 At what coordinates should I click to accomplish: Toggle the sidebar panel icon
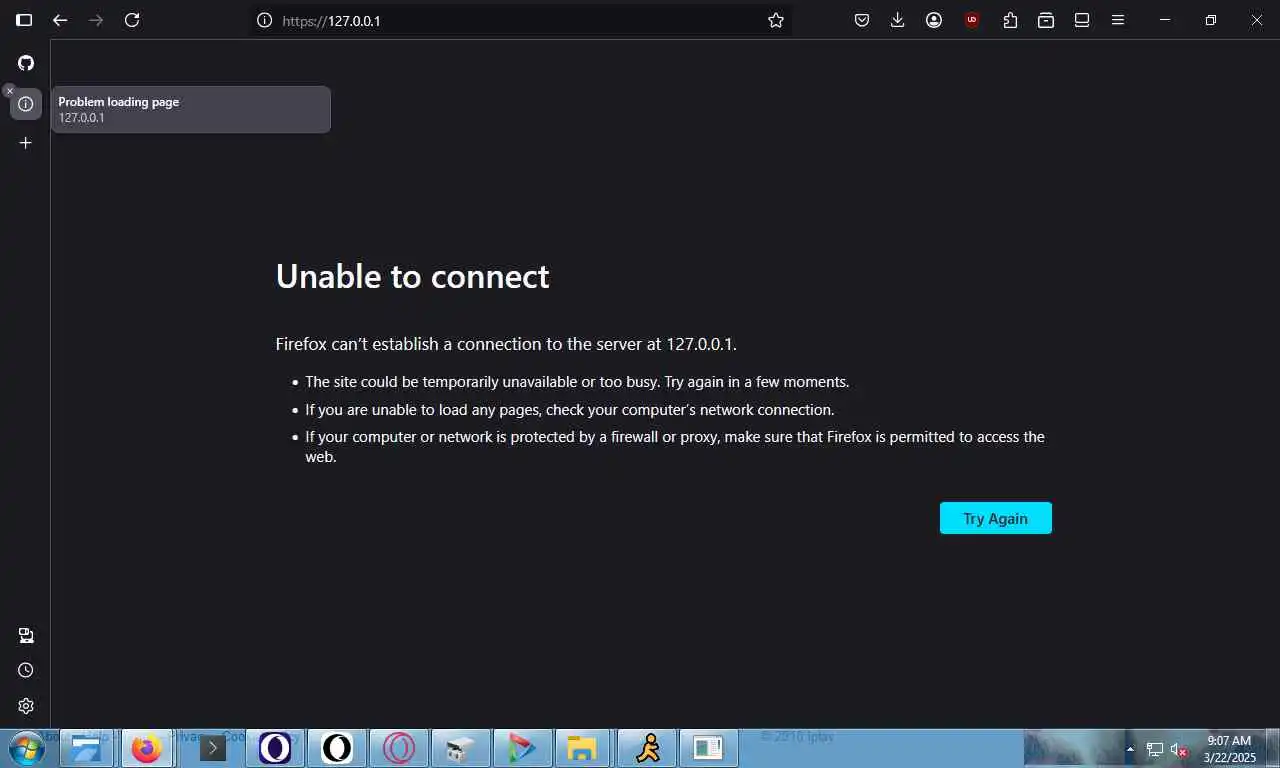(24, 20)
